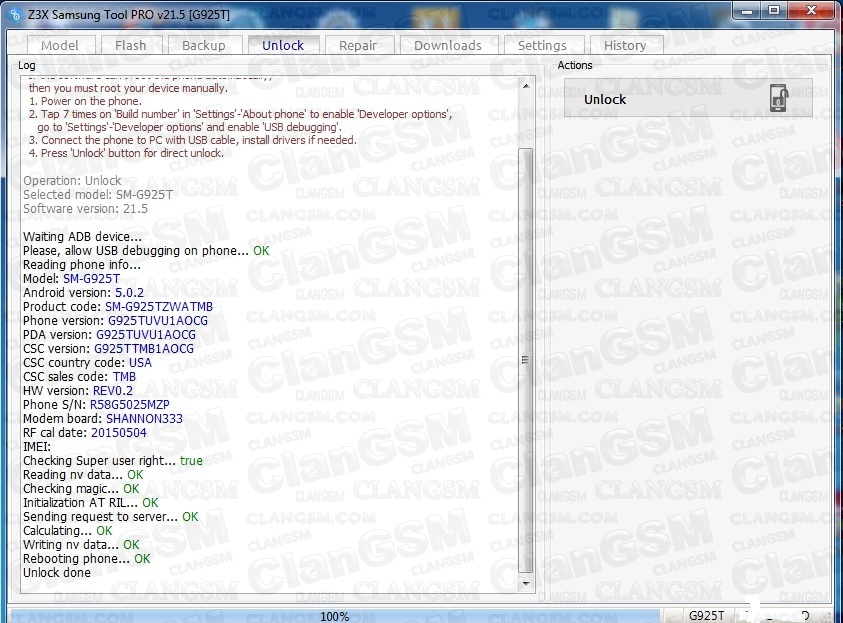
Task: Click the G925T status bar entry
Action: [706, 616]
